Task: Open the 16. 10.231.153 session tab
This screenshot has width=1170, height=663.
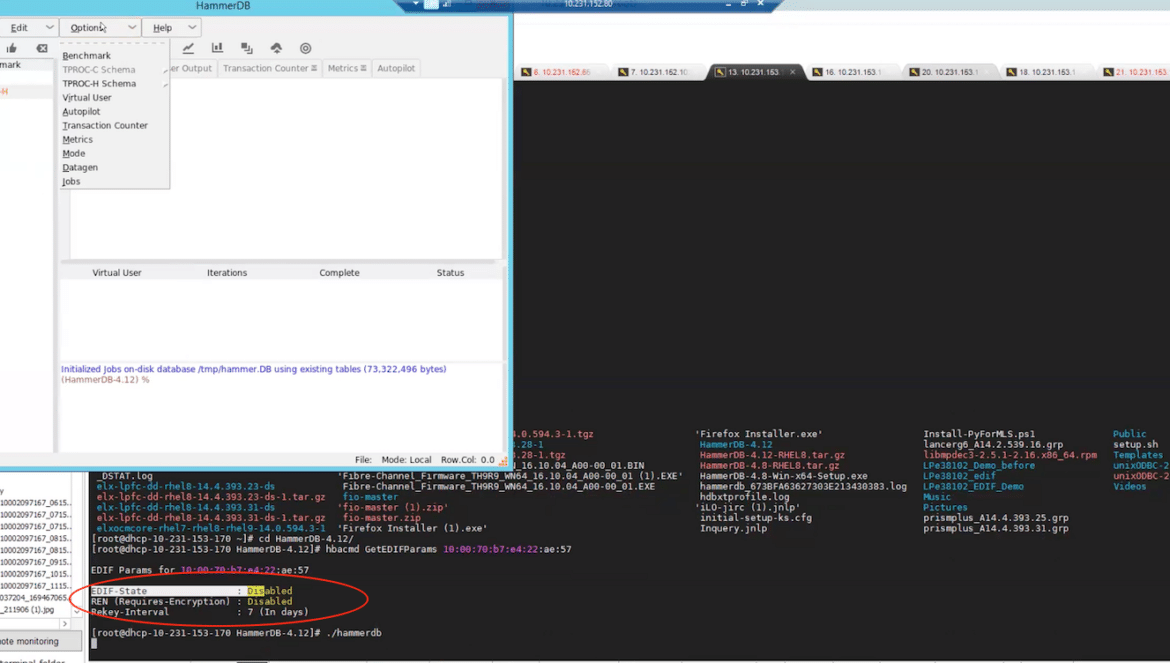Action: click(x=852, y=72)
